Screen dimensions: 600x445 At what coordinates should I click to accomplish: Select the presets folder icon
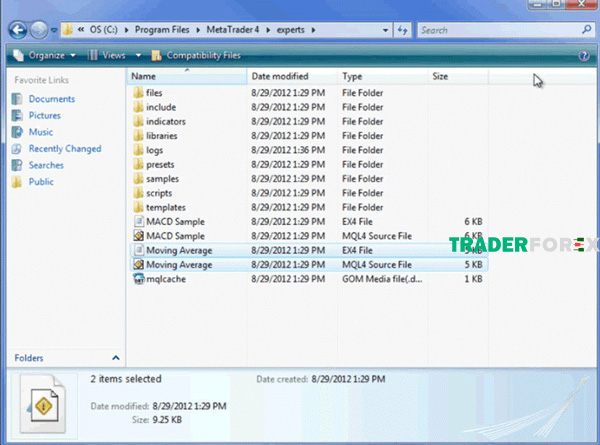coord(138,165)
